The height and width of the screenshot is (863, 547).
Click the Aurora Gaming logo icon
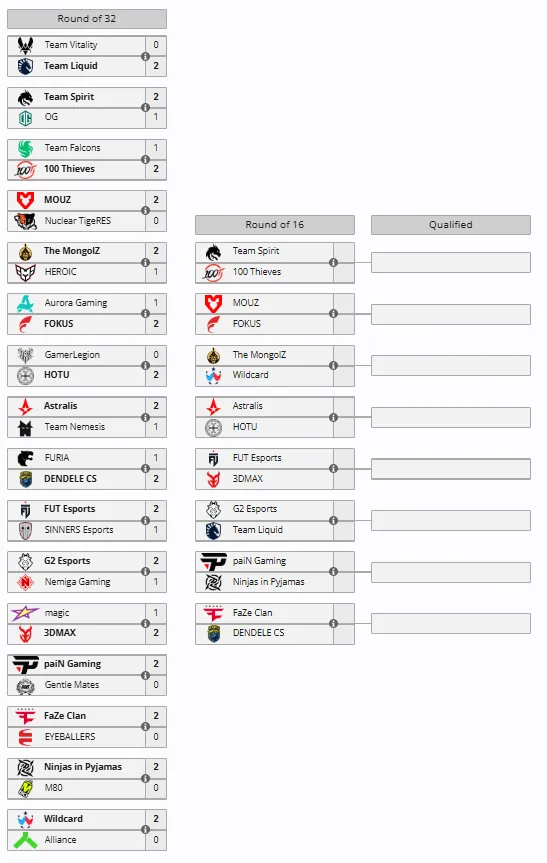[x=25, y=303]
